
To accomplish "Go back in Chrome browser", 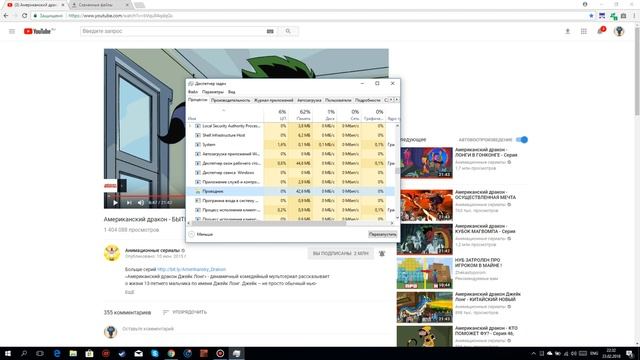I will click(x=6, y=16).
